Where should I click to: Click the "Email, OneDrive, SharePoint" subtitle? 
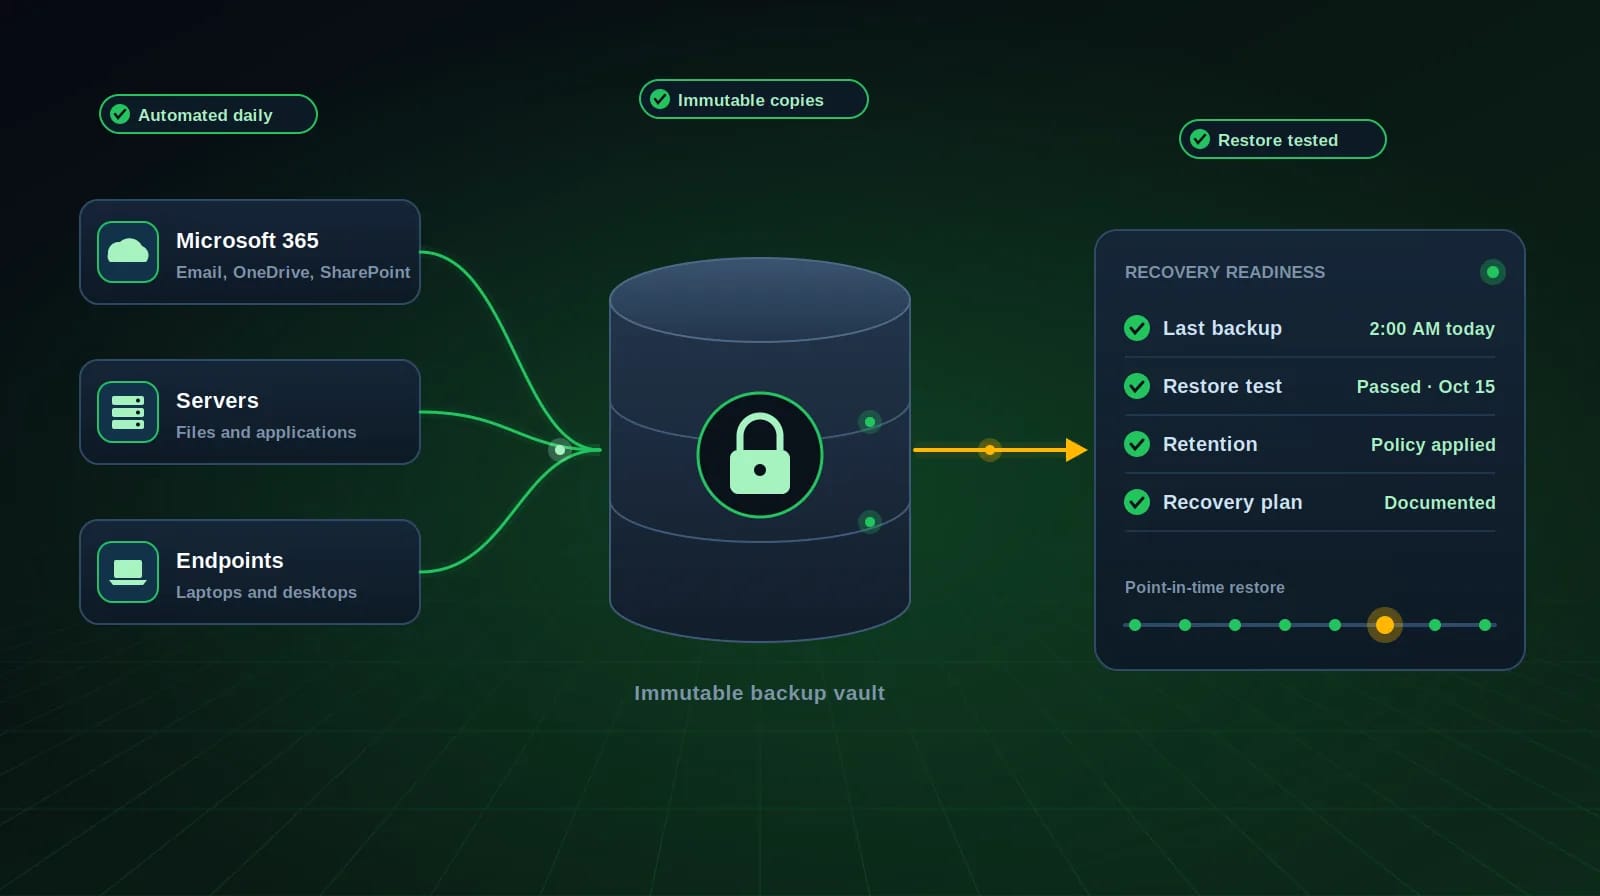click(293, 272)
